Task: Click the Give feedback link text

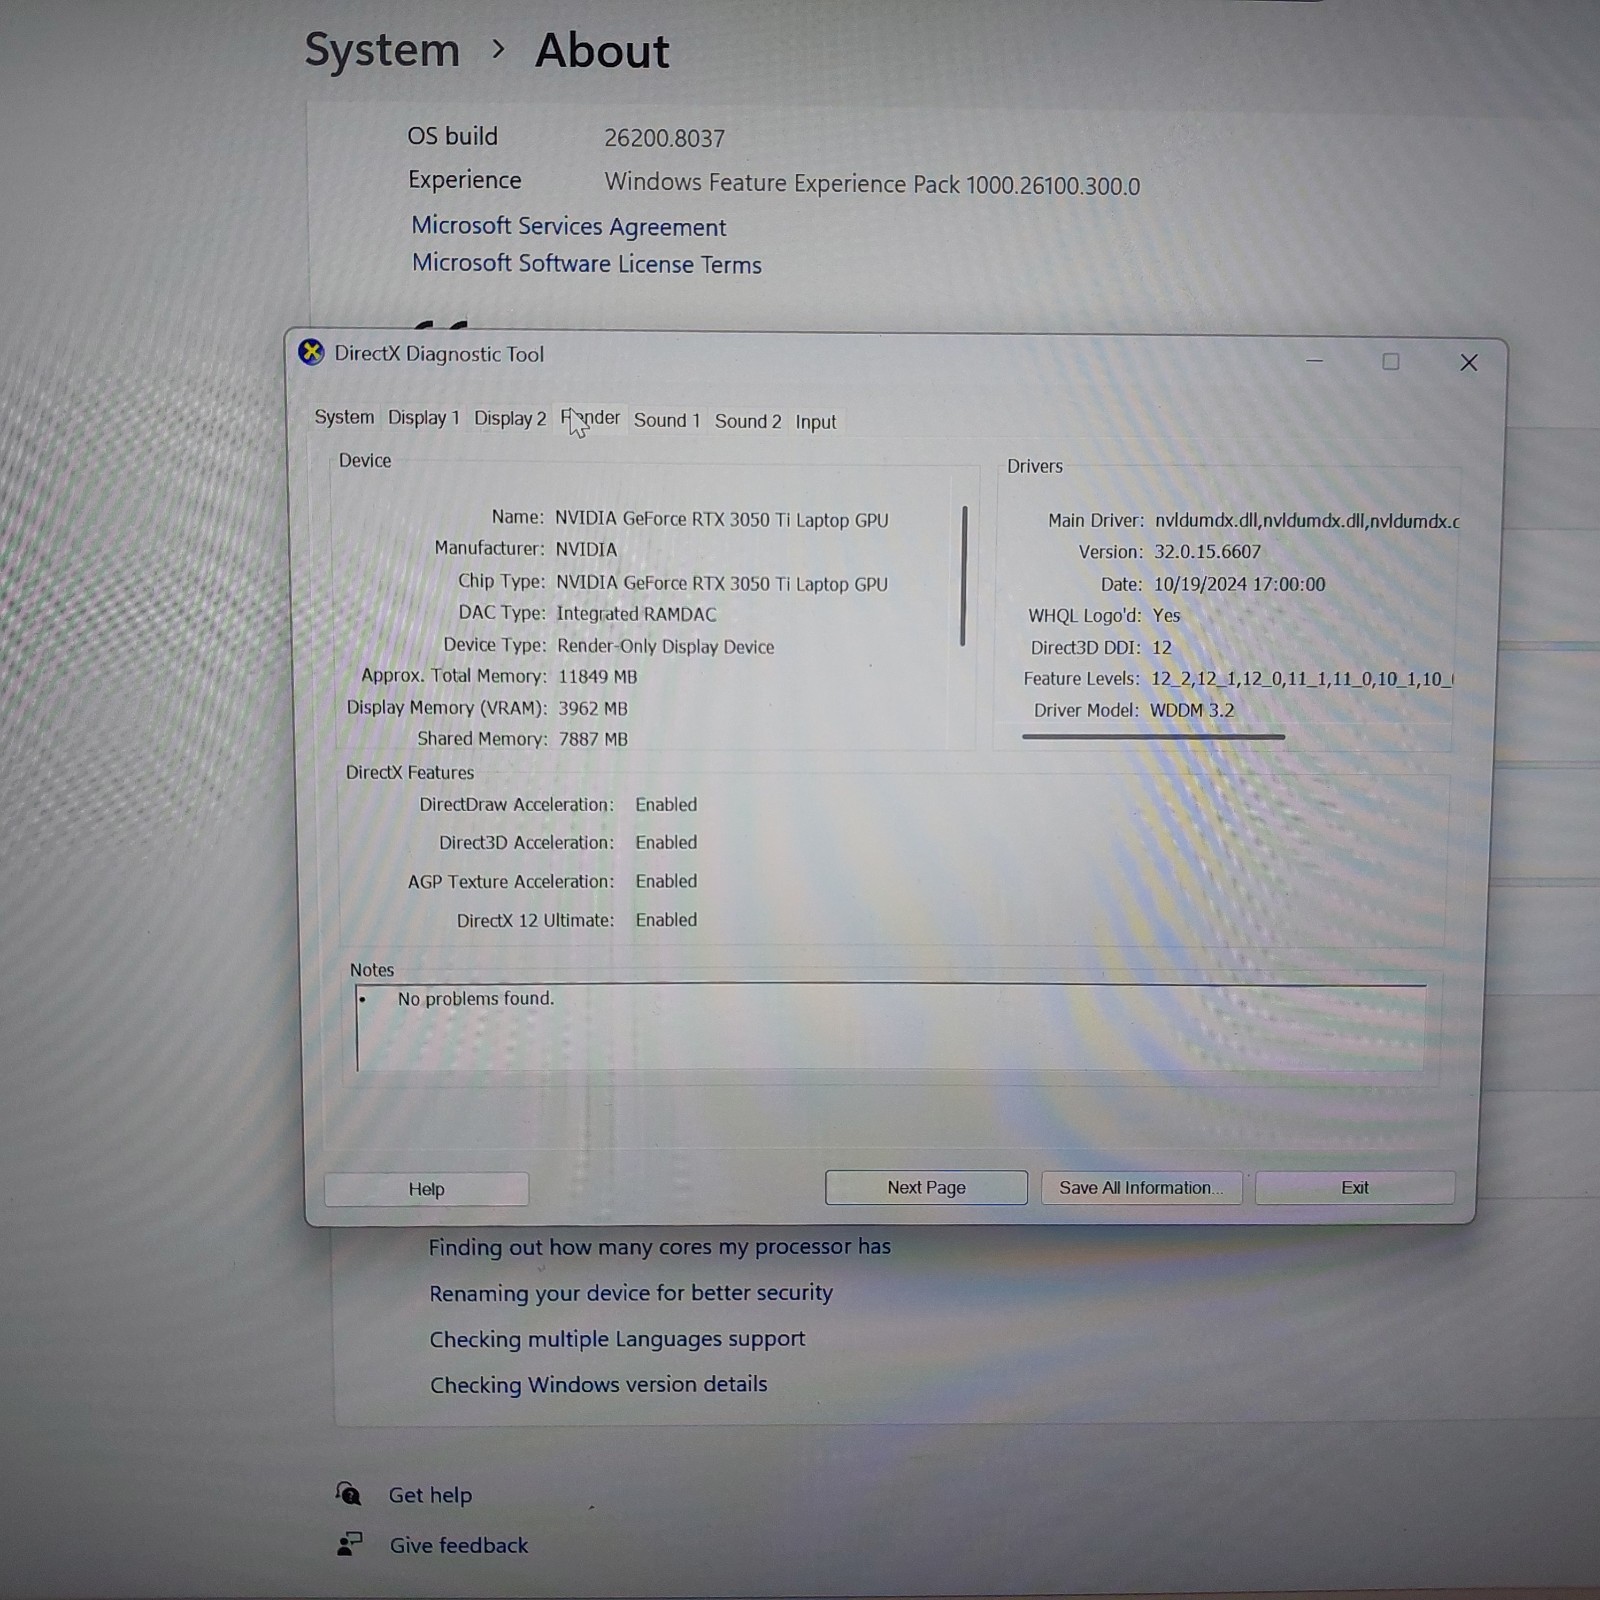Action: [x=459, y=1545]
